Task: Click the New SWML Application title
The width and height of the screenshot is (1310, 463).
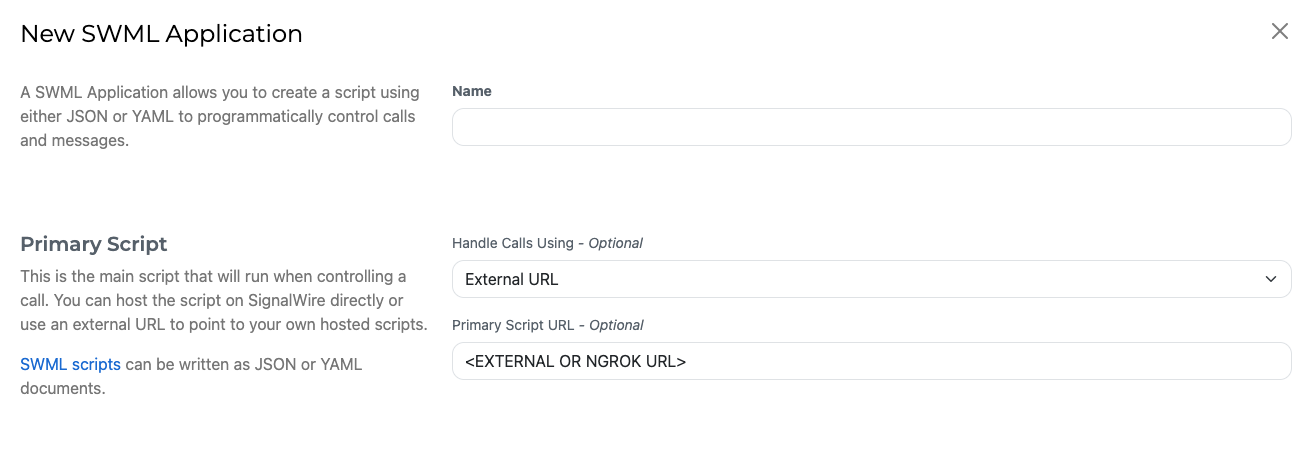Action: 161,34
